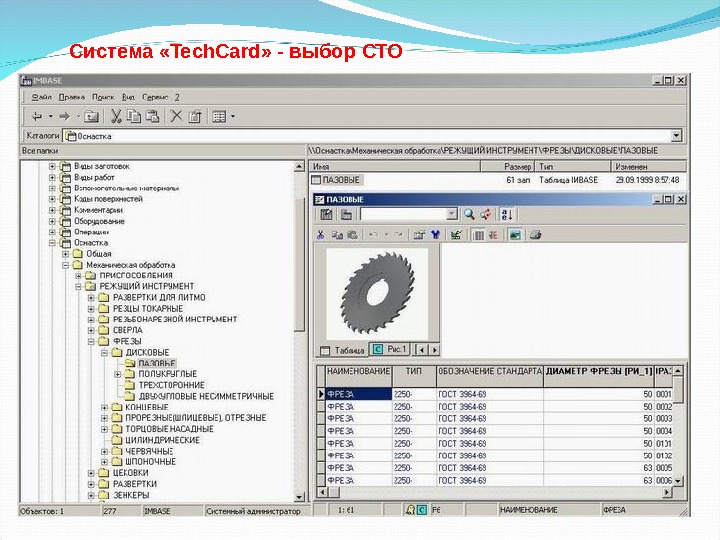Click the Delete X icon in main toolbar
This screenshot has height=540, width=720.
click(x=176, y=117)
